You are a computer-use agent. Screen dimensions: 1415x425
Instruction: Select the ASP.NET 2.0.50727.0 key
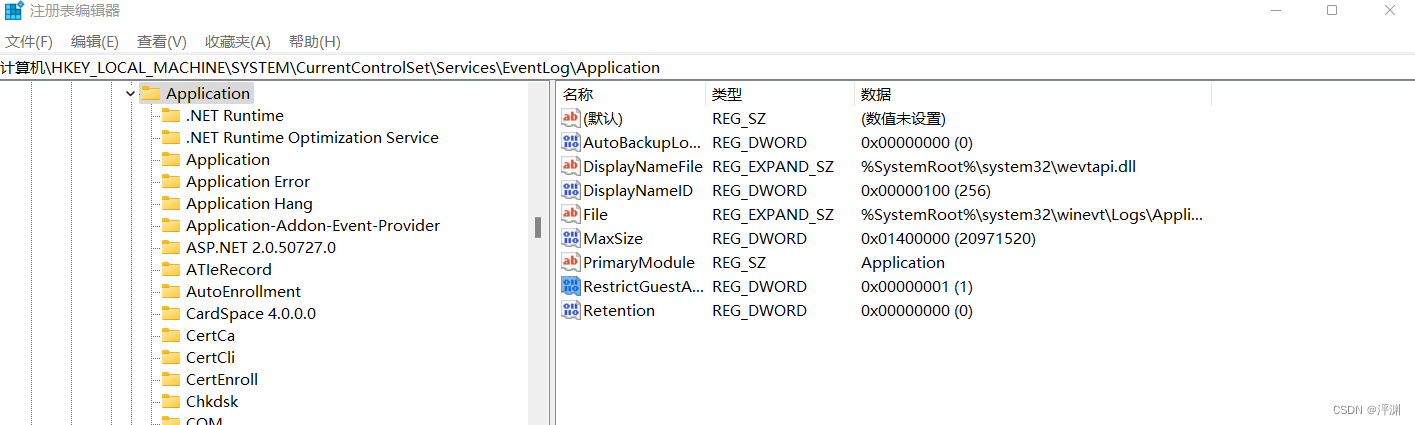coord(260,248)
